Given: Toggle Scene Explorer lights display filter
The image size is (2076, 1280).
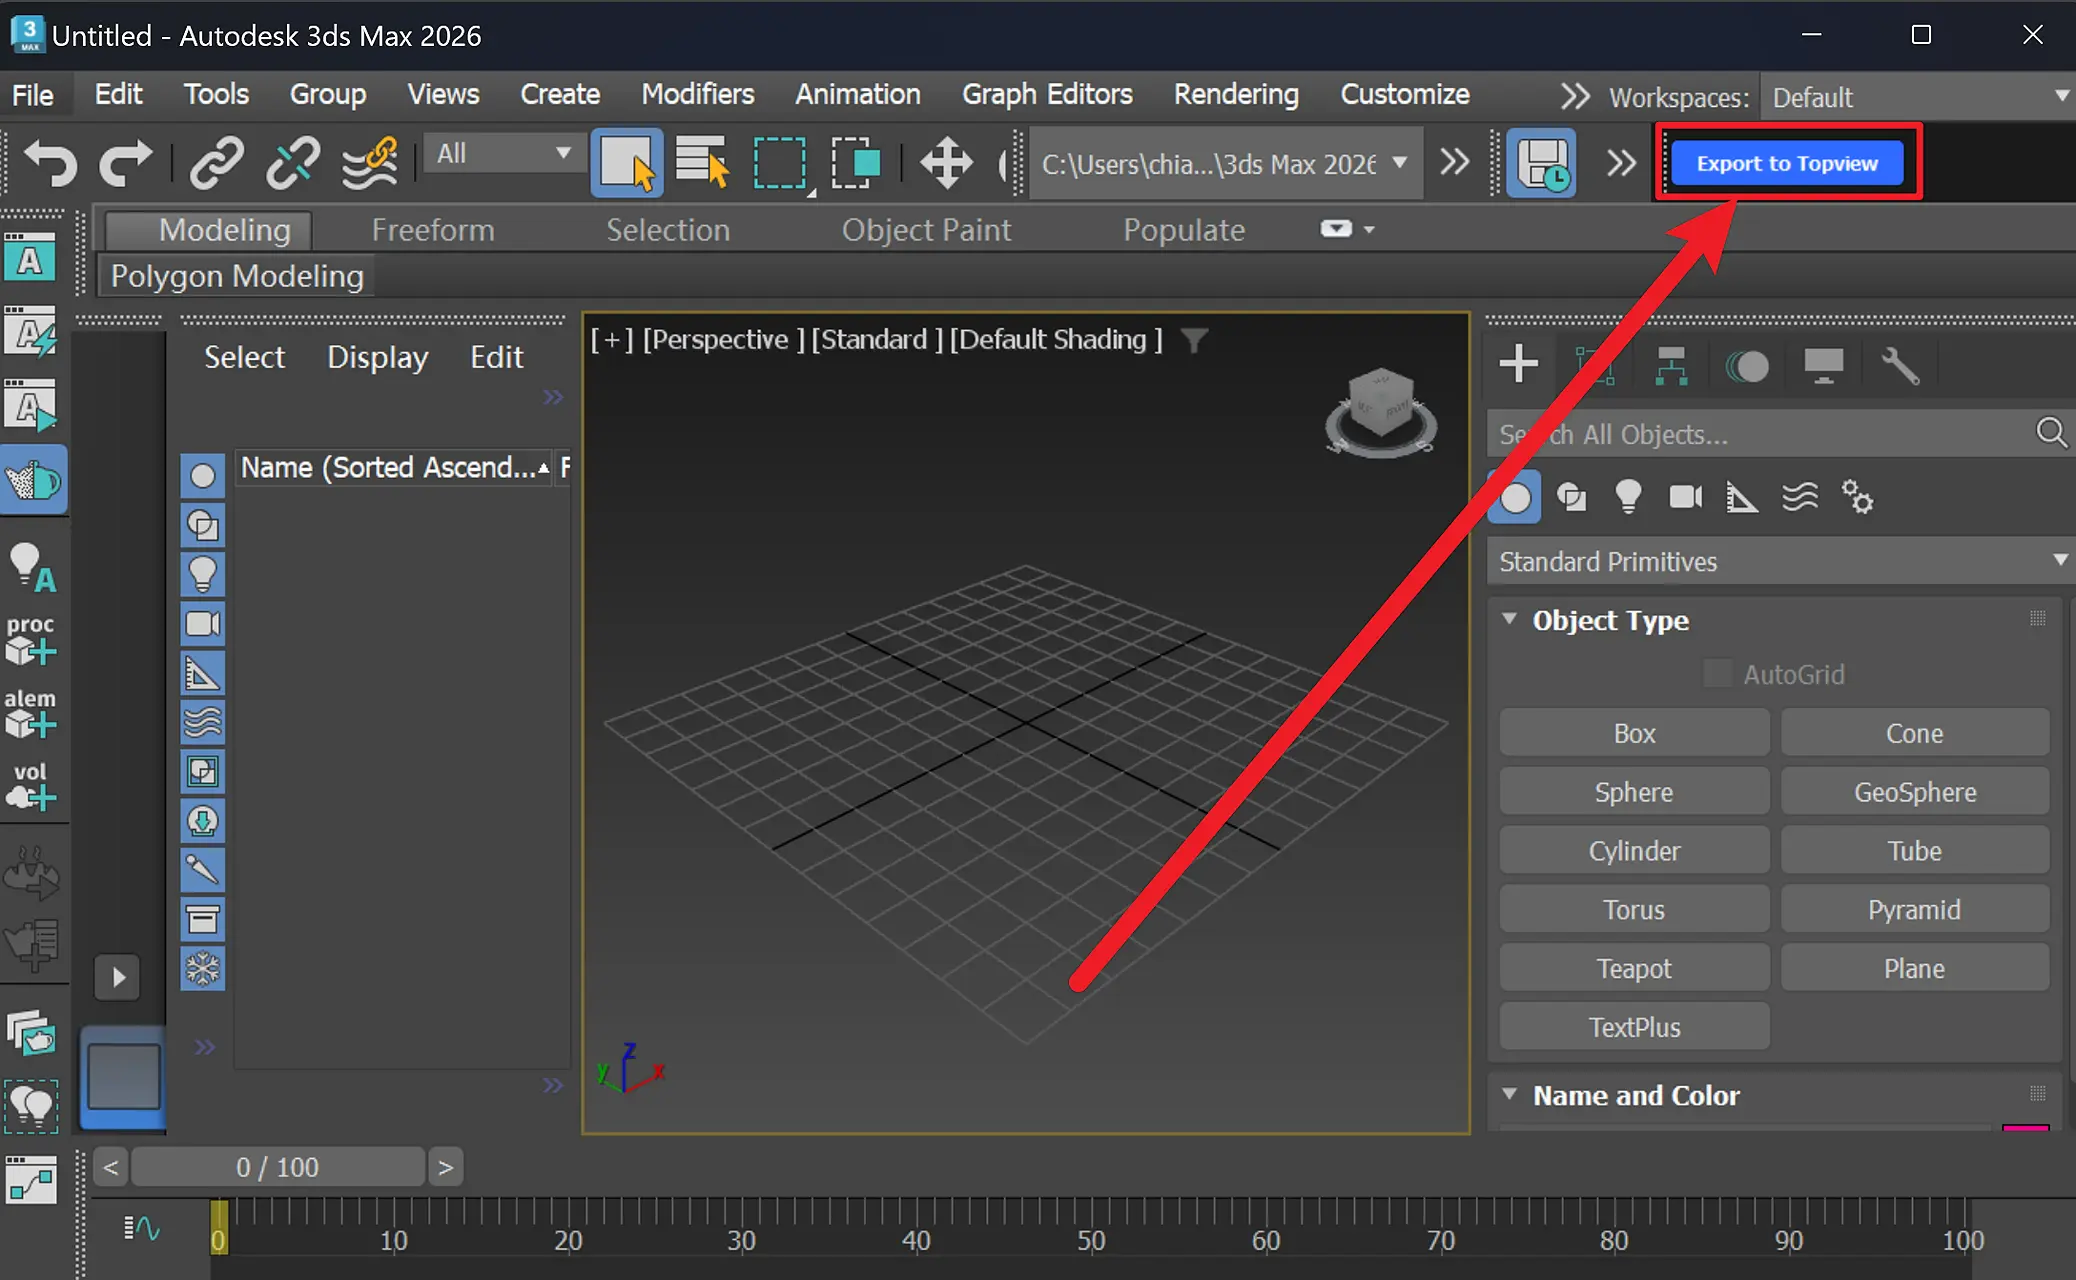Looking at the screenshot, I should [x=202, y=574].
